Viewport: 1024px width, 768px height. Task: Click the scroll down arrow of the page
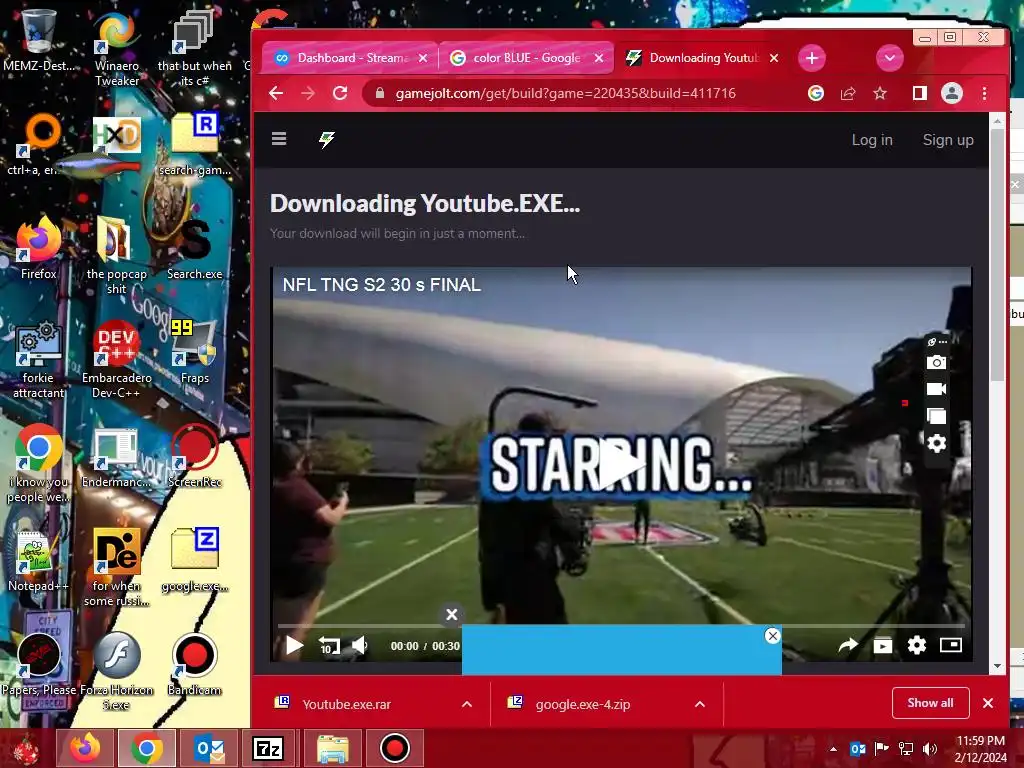pyautogui.click(x=997, y=666)
